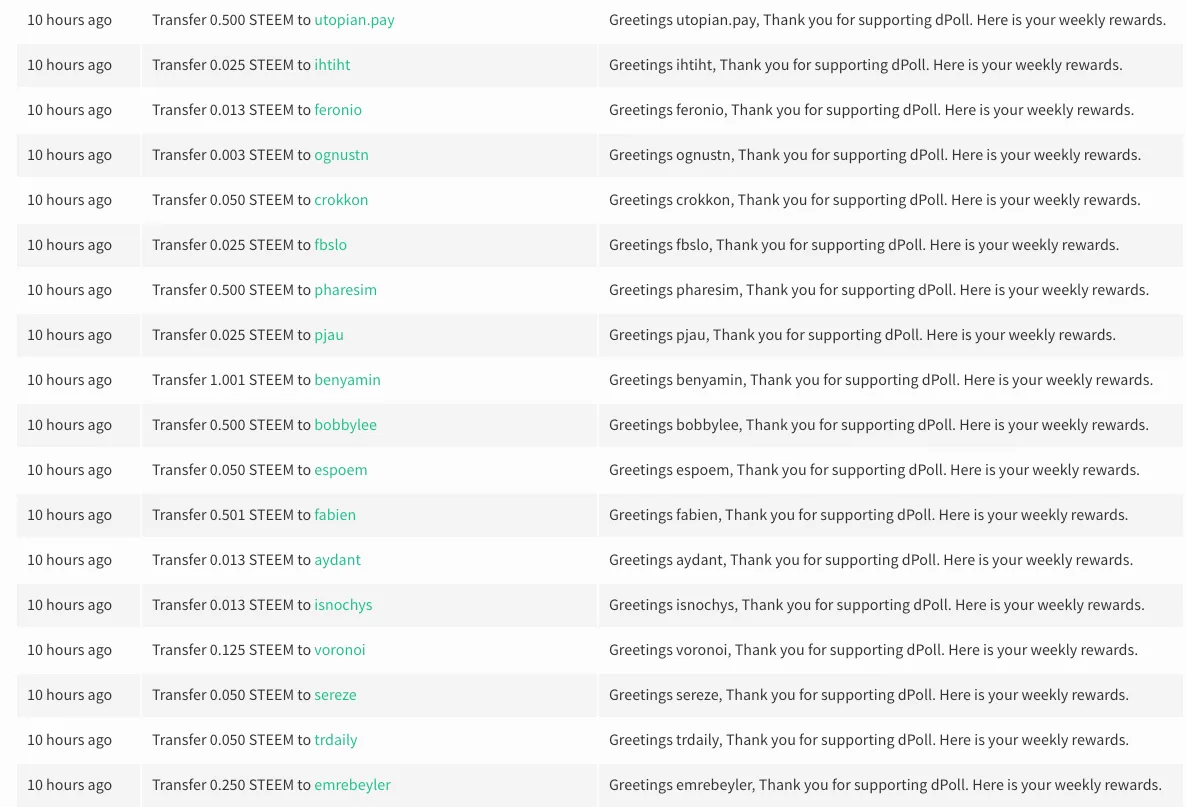
Task: Click '10 hours ago' in crokkon row
Action: click(x=70, y=200)
